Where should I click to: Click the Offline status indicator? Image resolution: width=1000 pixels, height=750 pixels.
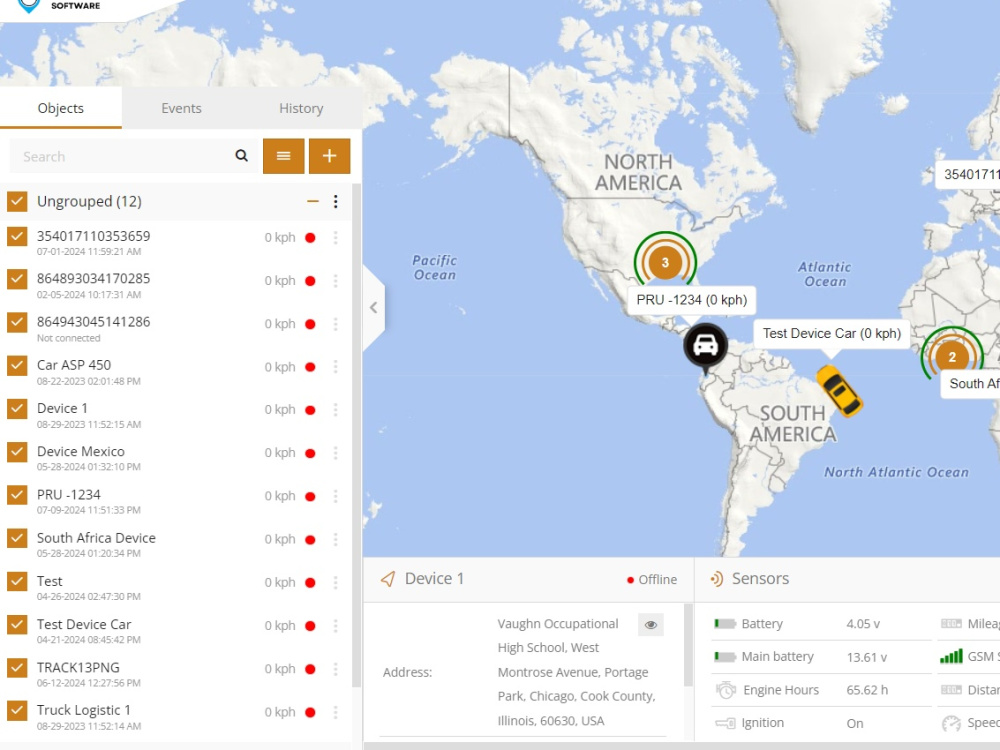pos(652,580)
